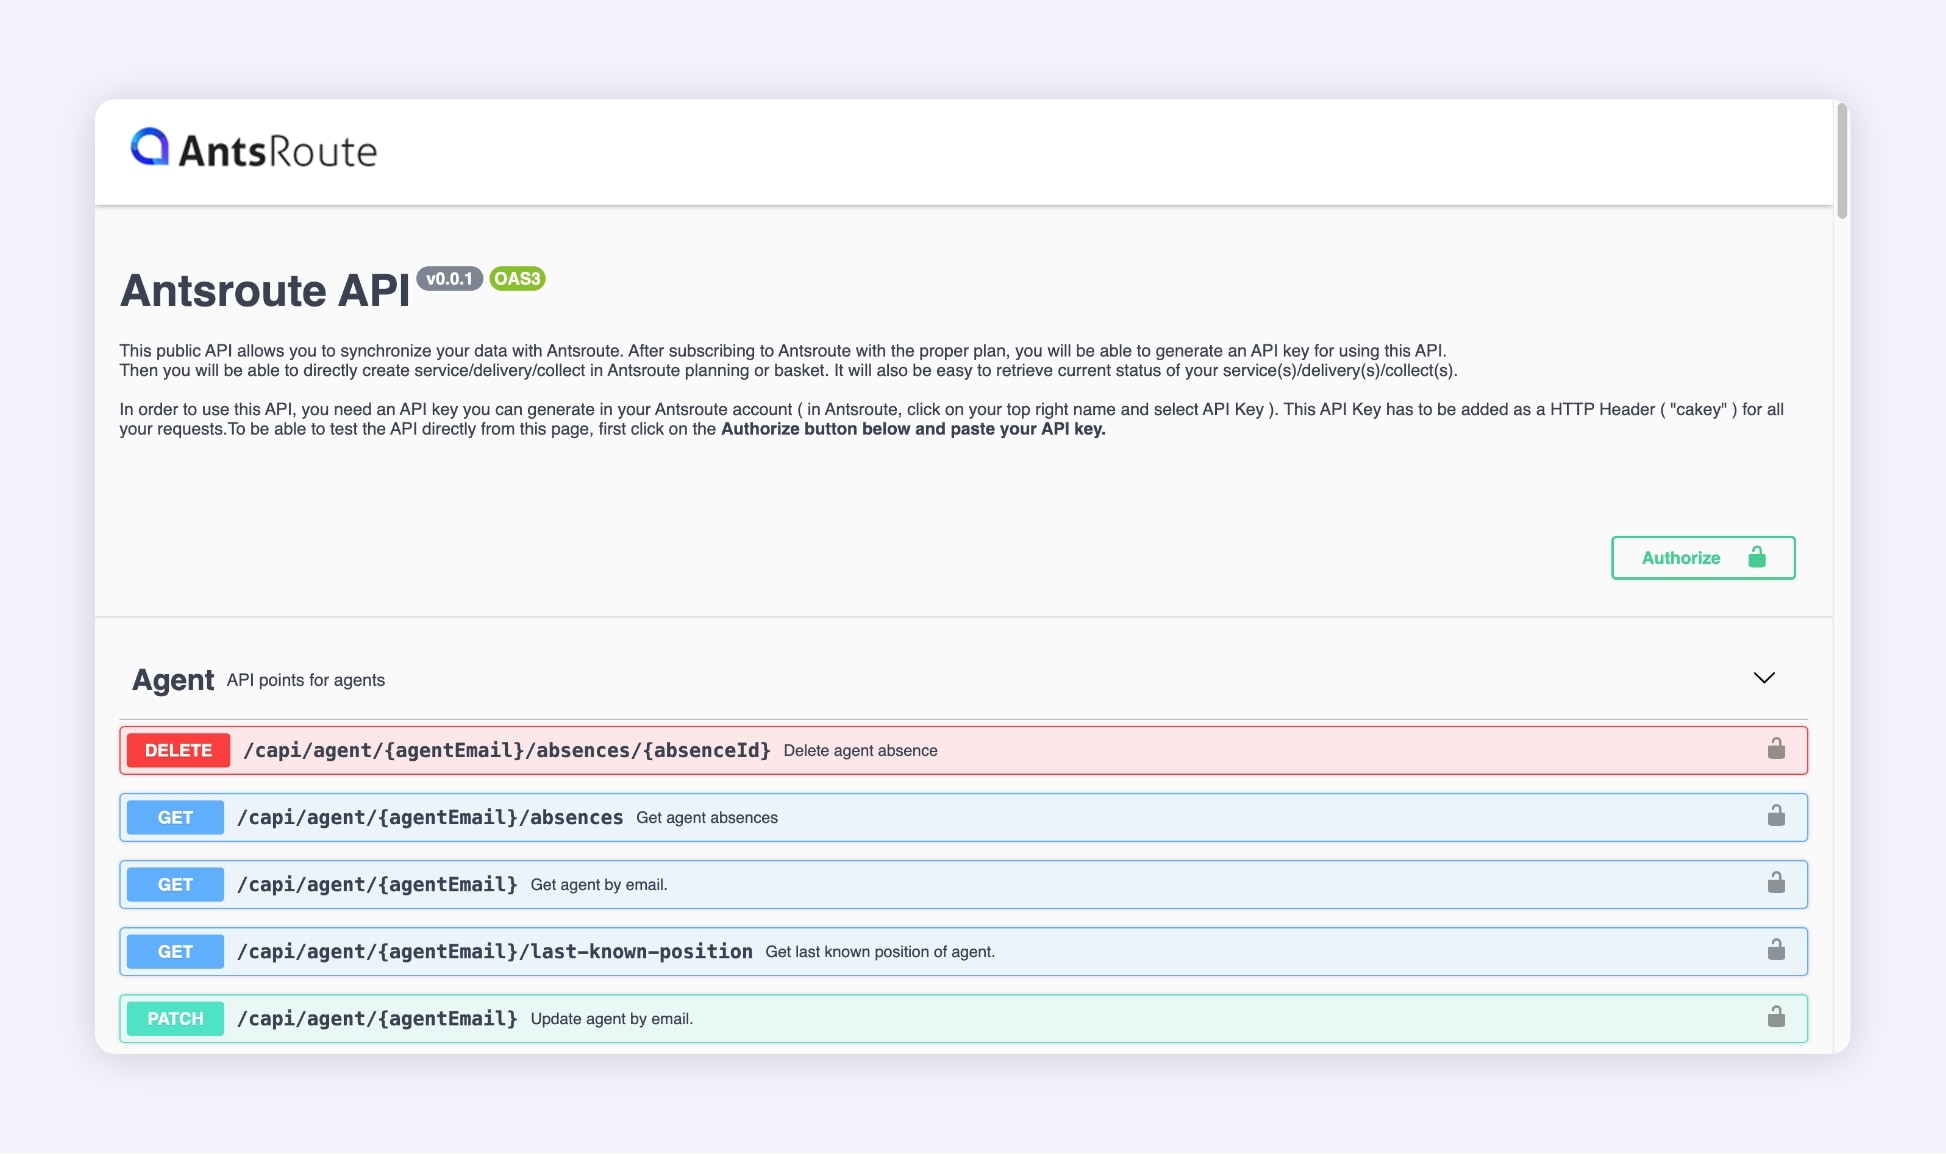Click the OAS3 badge
The width and height of the screenshot is (1946, 1154).
517,279
